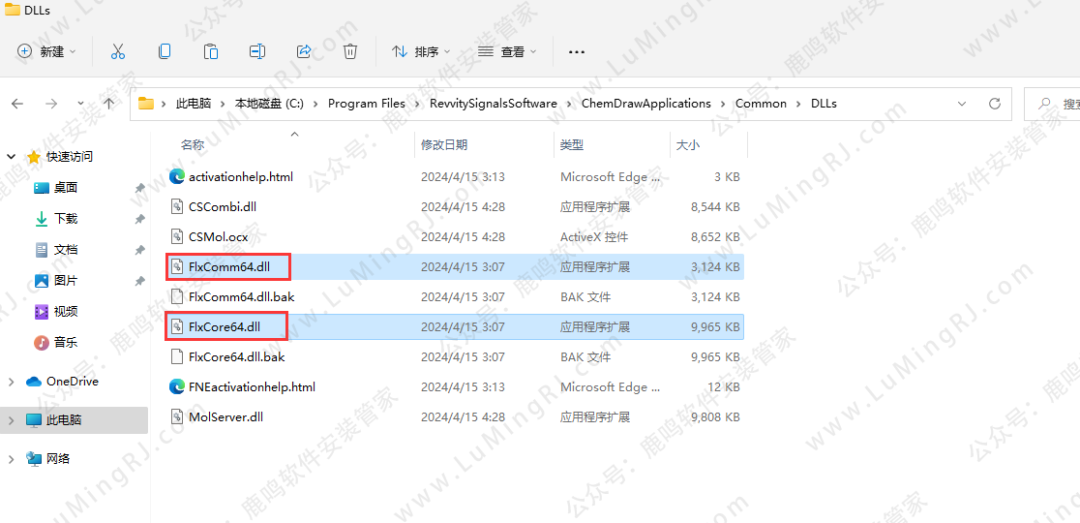Expand address bar history dropdown arrow
This screenshot has width=1080, height=523.
point(962,103)
